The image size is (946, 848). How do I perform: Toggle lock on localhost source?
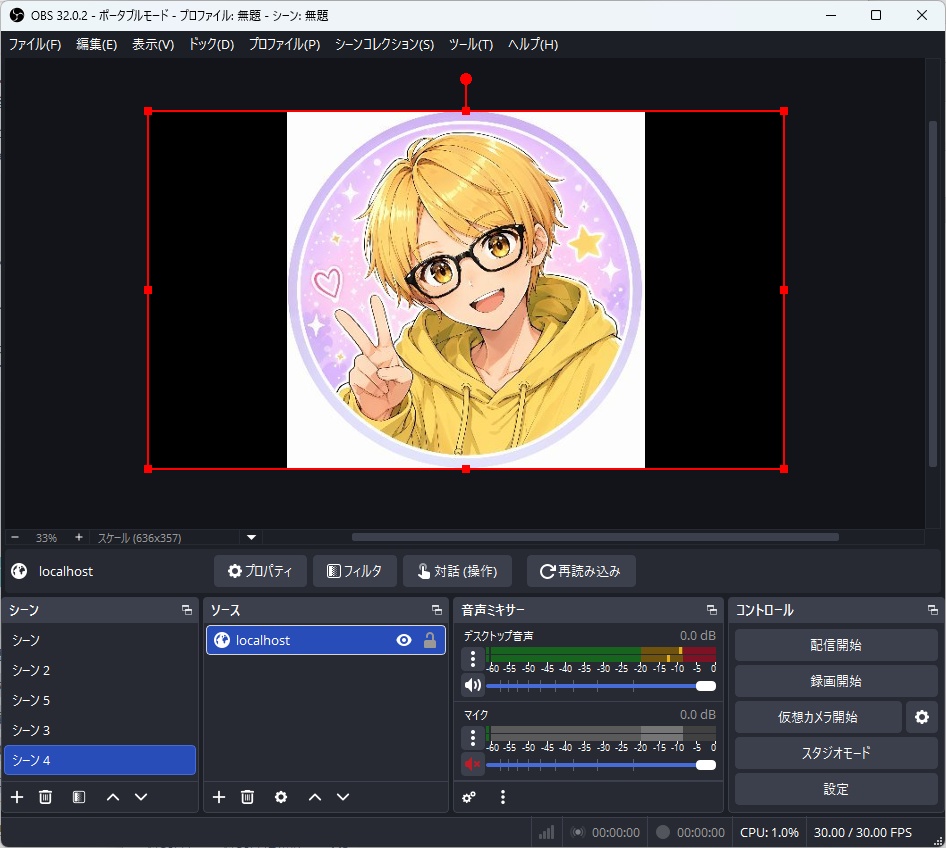(x=430, y=640)
